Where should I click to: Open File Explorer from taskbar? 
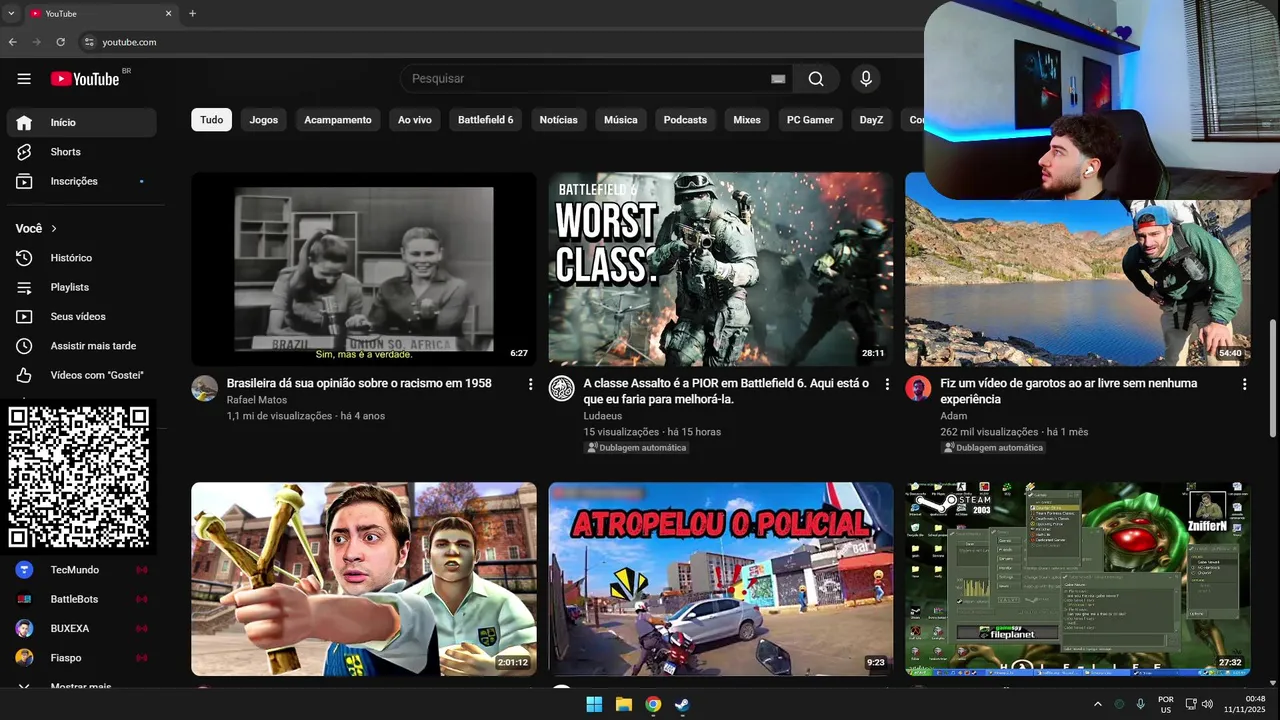coord(624,704)
